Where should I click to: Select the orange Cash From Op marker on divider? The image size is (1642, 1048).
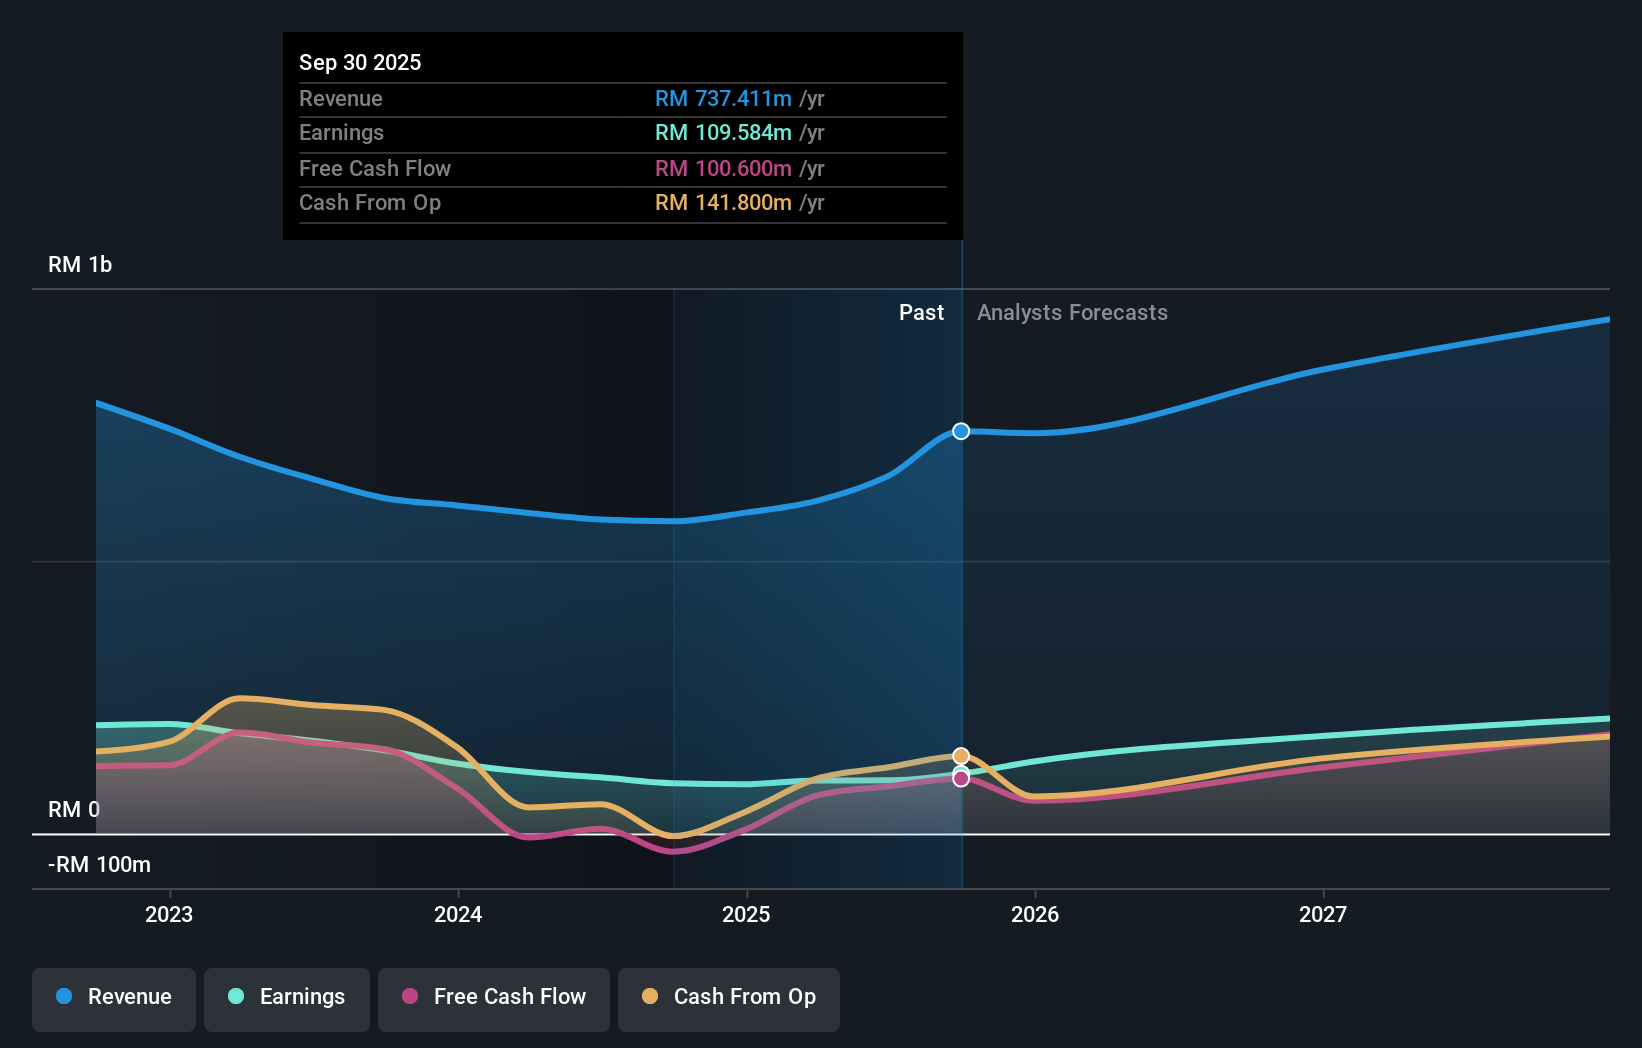pos(961,755)
